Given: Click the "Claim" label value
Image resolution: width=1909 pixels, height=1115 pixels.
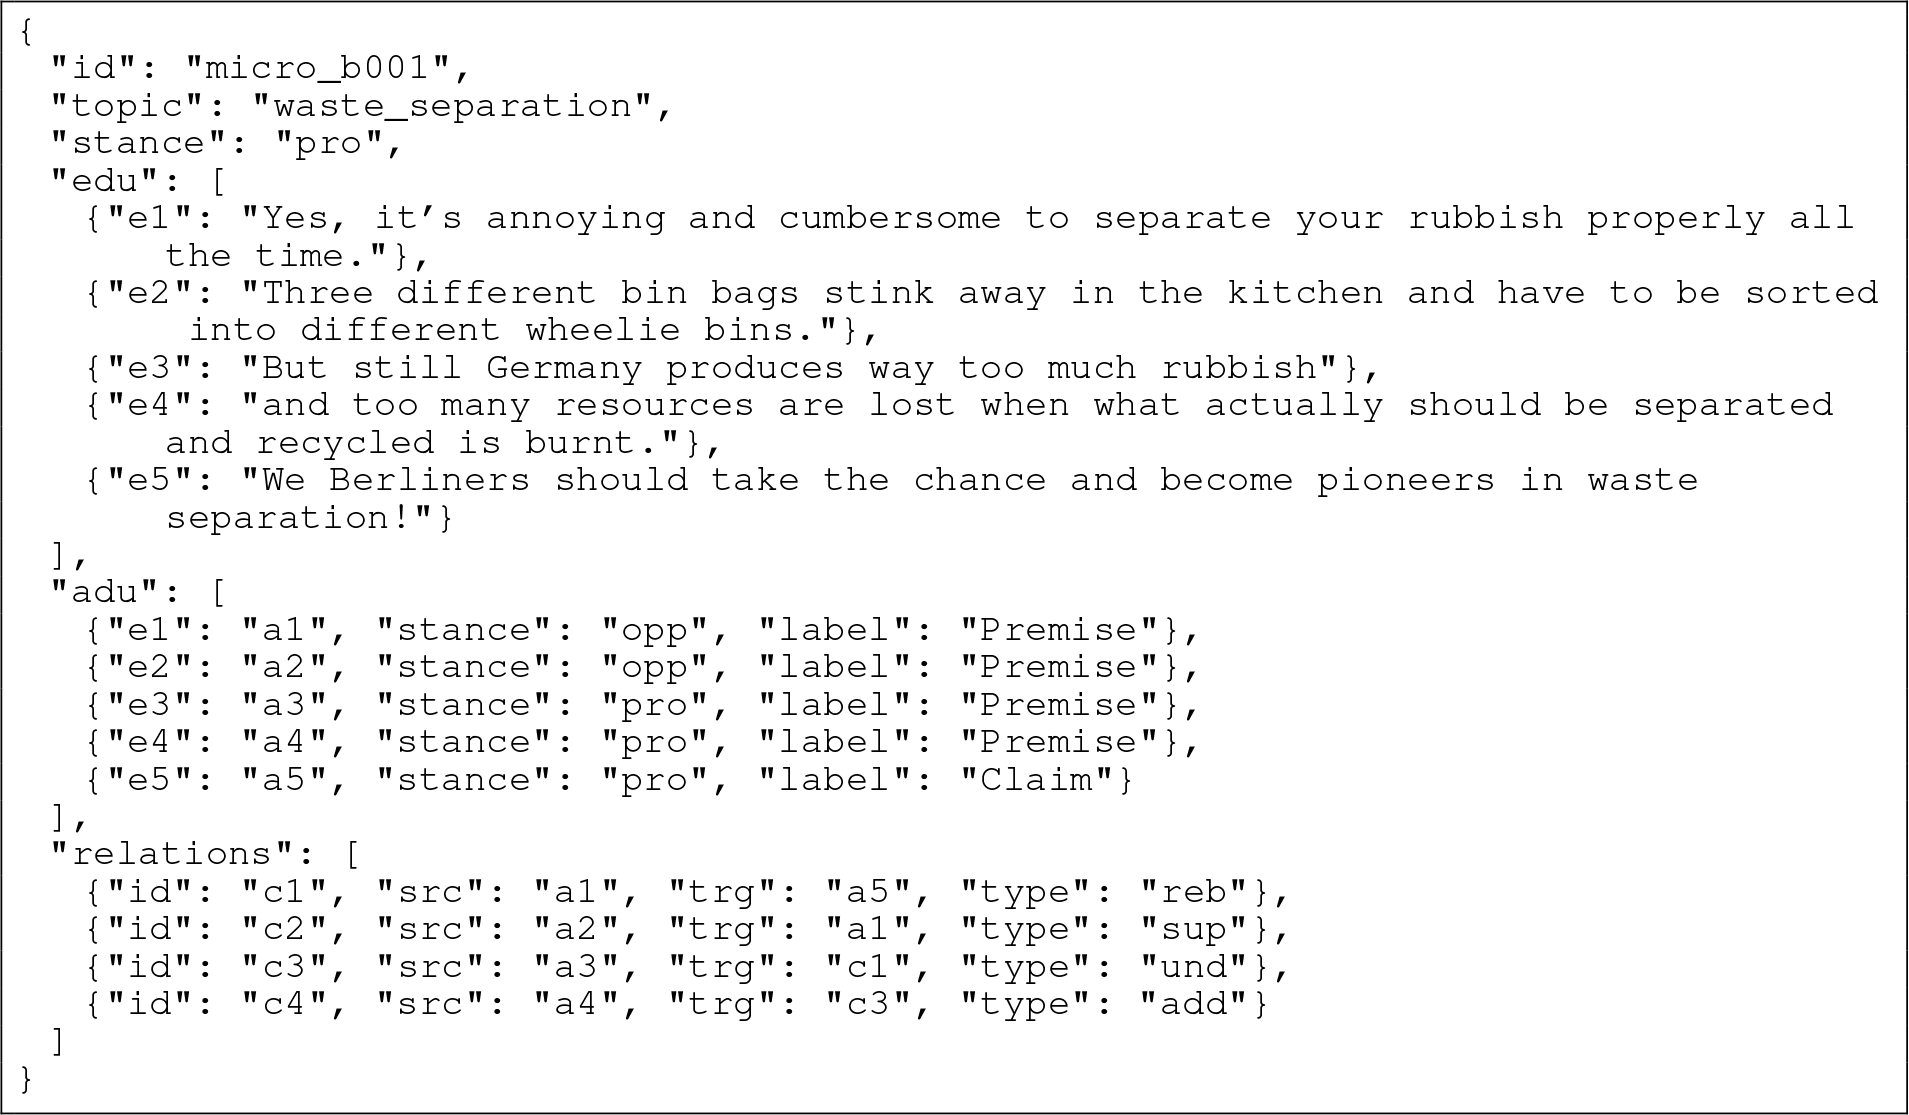Looking at the screenshot, I should [x=1037, y=780].
